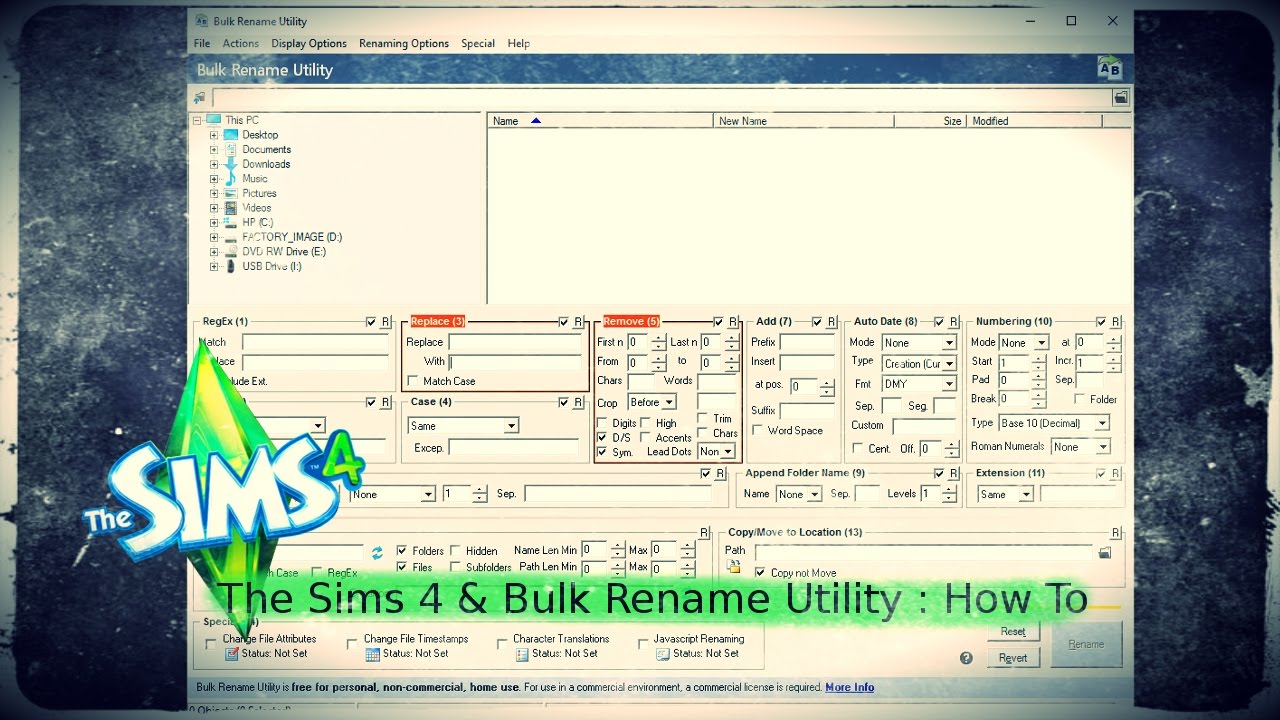
Task: Select the Videos folder icon
Action: click(231, 208)
